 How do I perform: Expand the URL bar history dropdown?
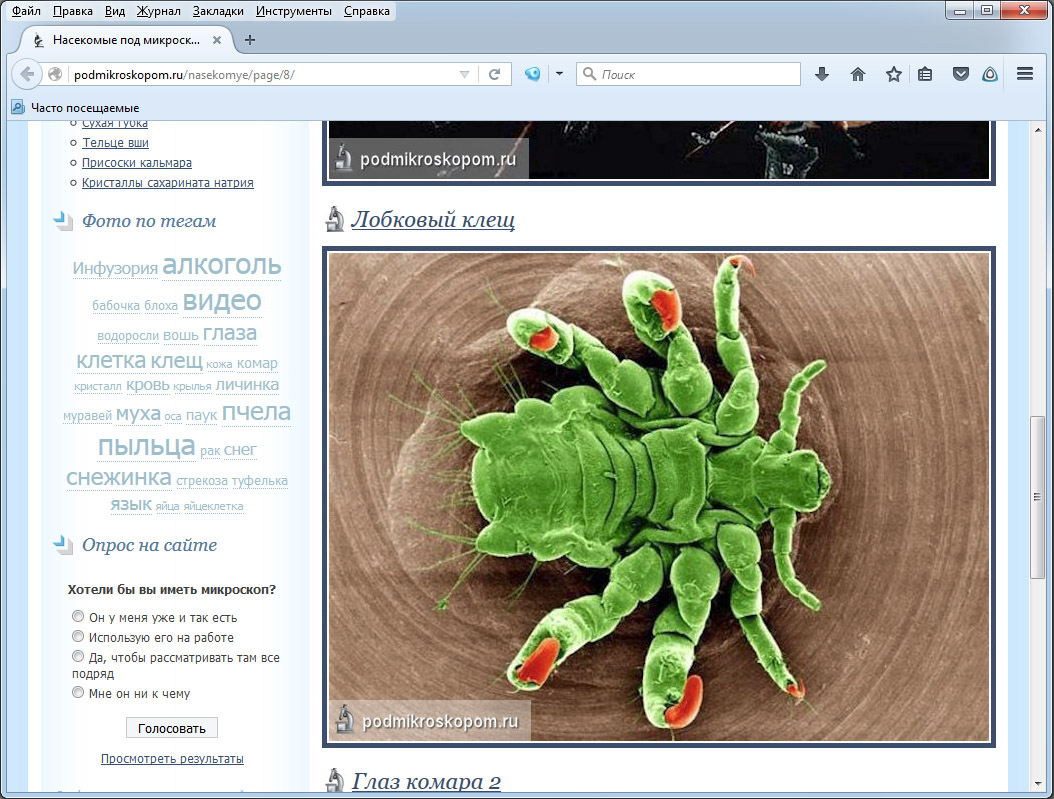464,74
